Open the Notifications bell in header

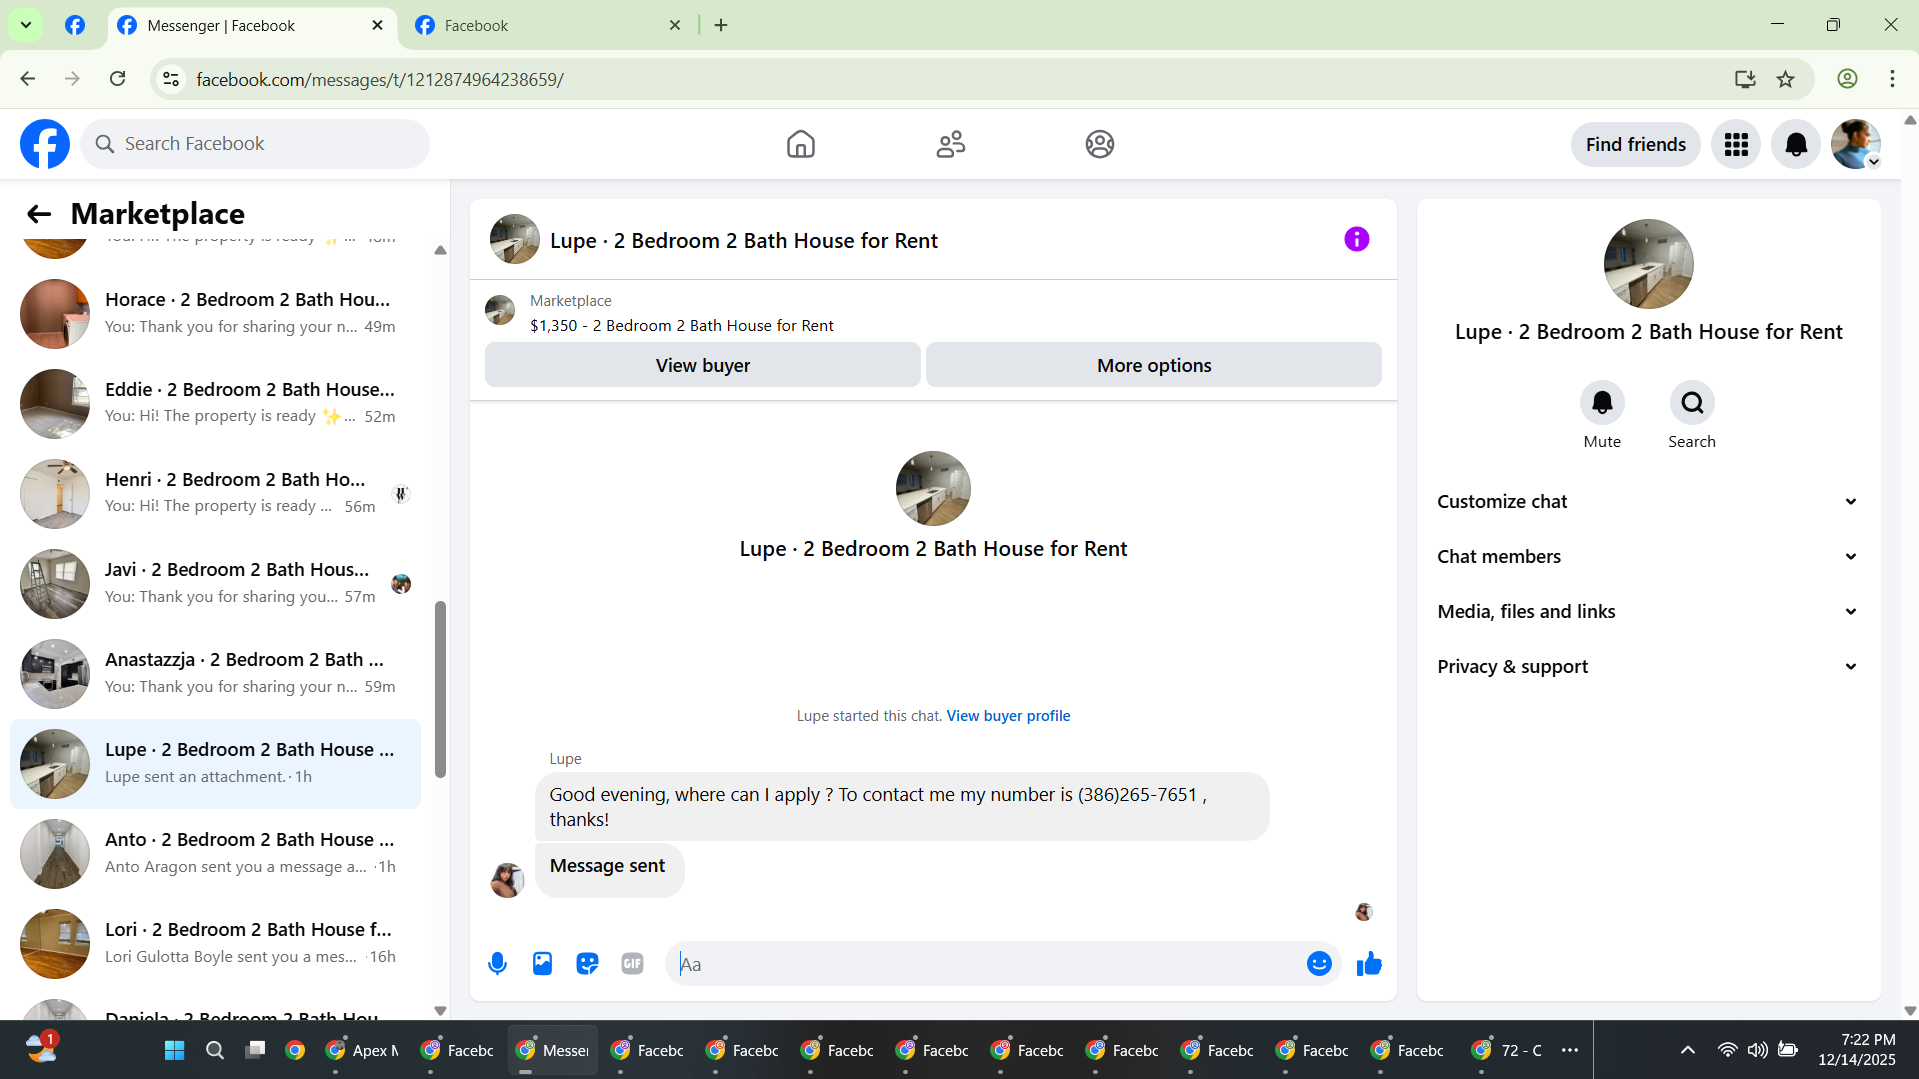point(1796,144)
